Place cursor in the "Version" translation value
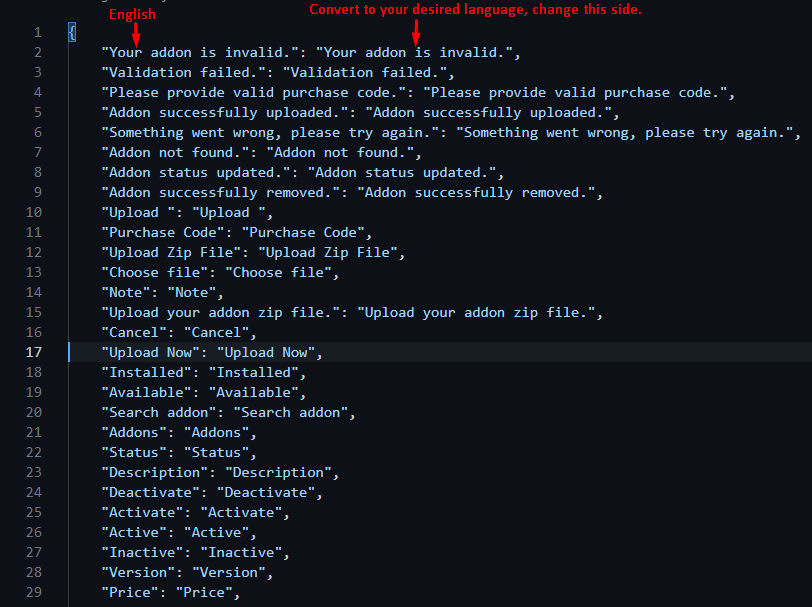The image size is (812, 607). click(232, 572)
